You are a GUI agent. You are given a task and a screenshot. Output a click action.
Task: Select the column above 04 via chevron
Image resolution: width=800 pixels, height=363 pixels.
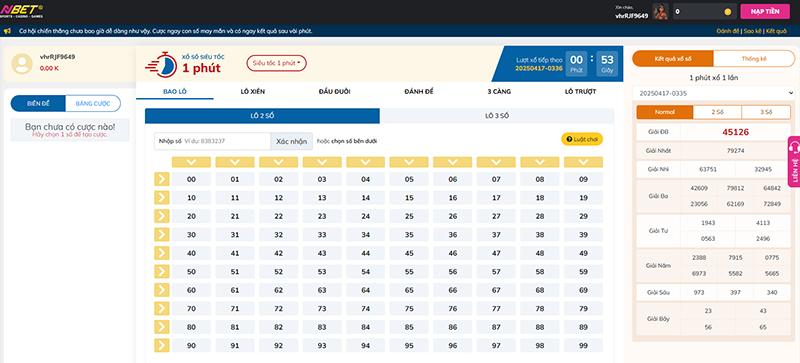366,162
